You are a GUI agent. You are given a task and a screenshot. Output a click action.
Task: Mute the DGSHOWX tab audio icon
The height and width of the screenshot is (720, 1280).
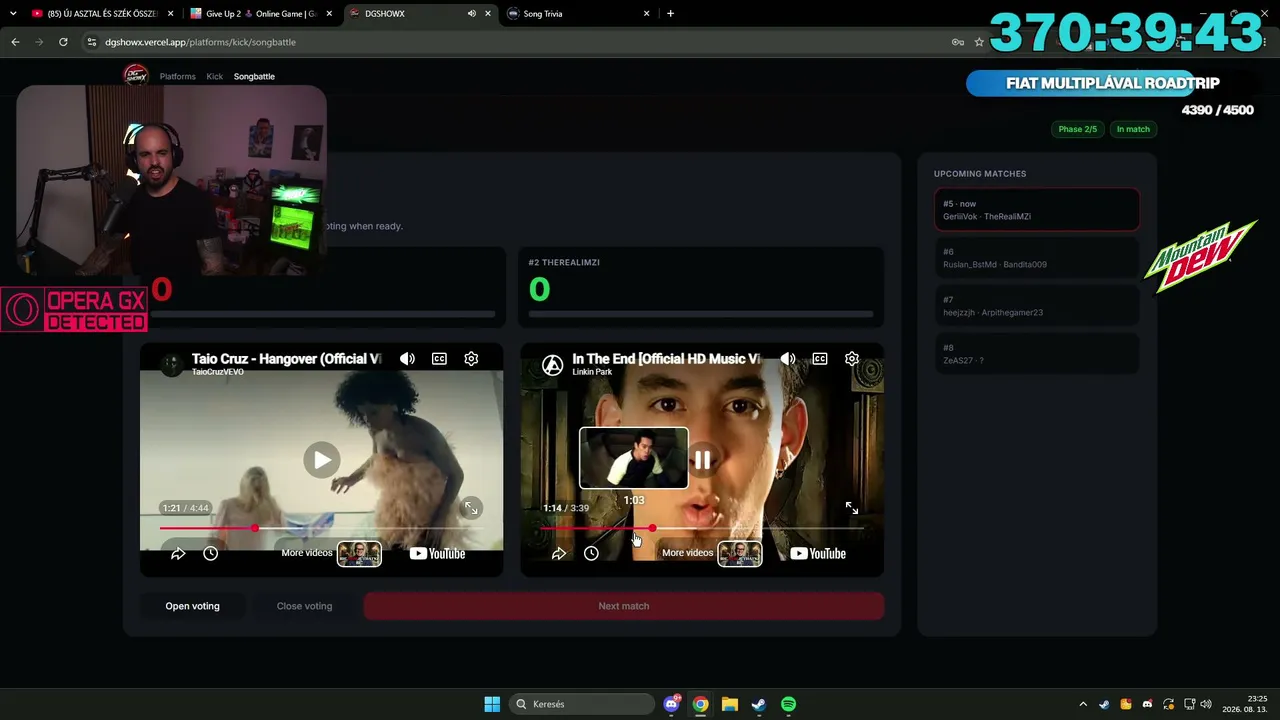pos(472,14)
